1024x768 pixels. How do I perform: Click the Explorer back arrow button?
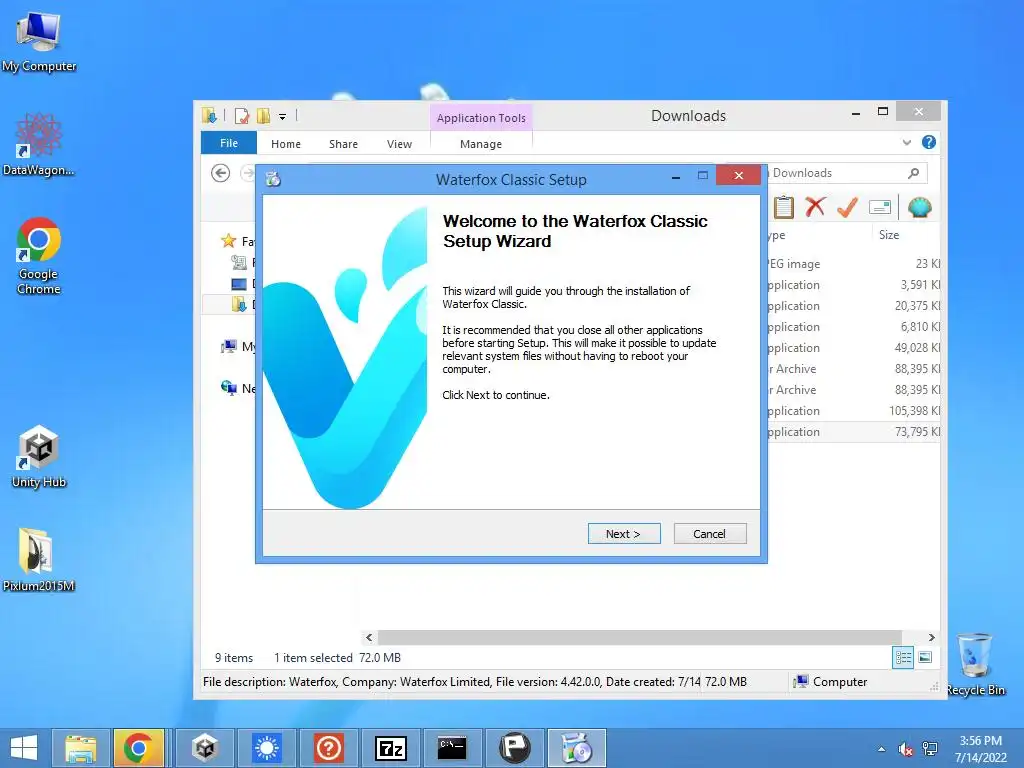pyautogui.click(x=221, y=173)
